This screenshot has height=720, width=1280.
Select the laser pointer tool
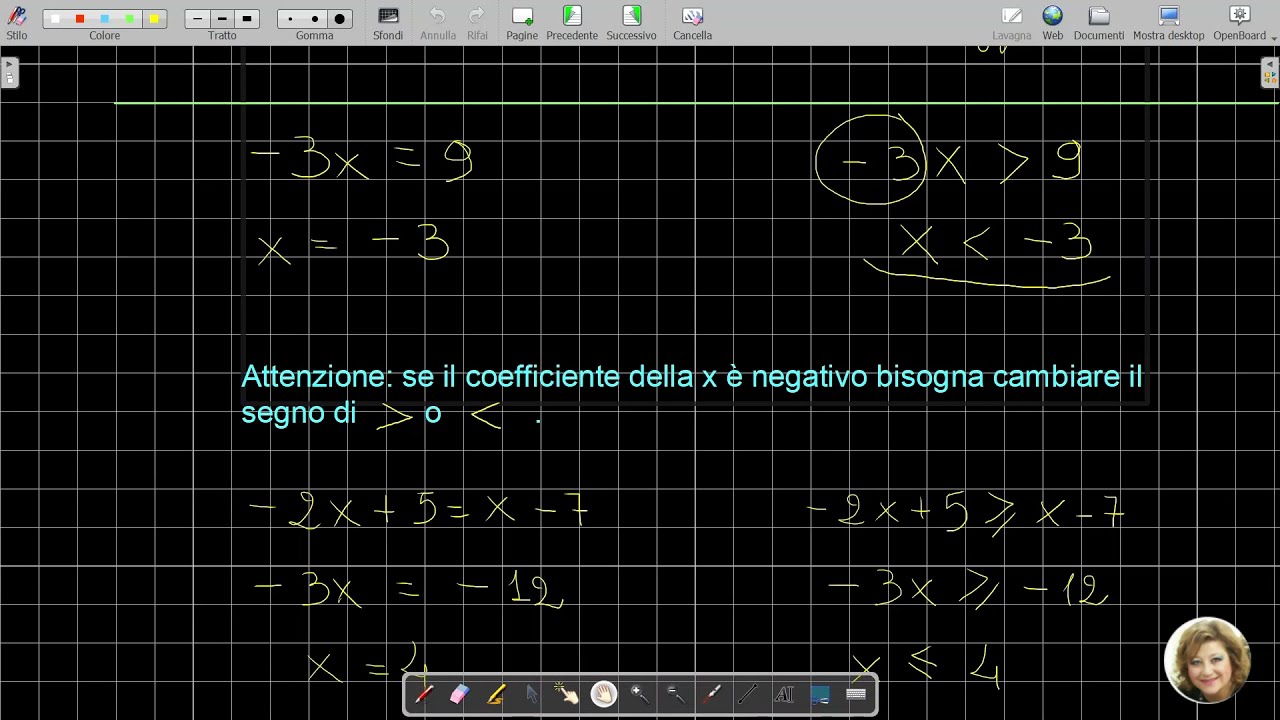[712, 694]
